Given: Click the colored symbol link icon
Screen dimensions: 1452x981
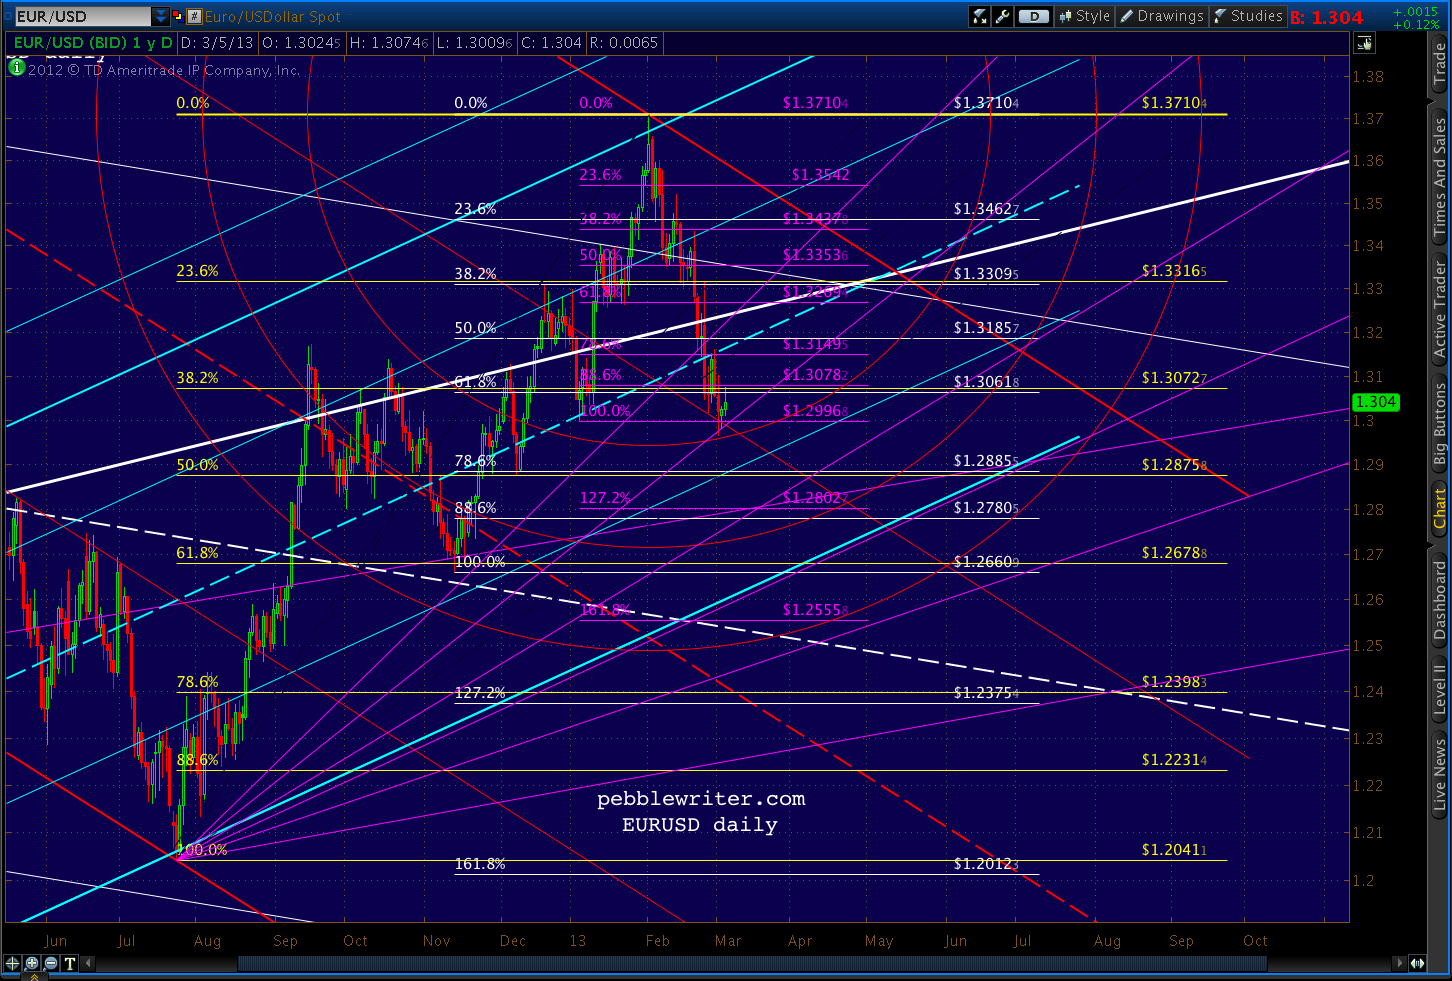Looking at the screenshot, I should click(x=178, y=16).
